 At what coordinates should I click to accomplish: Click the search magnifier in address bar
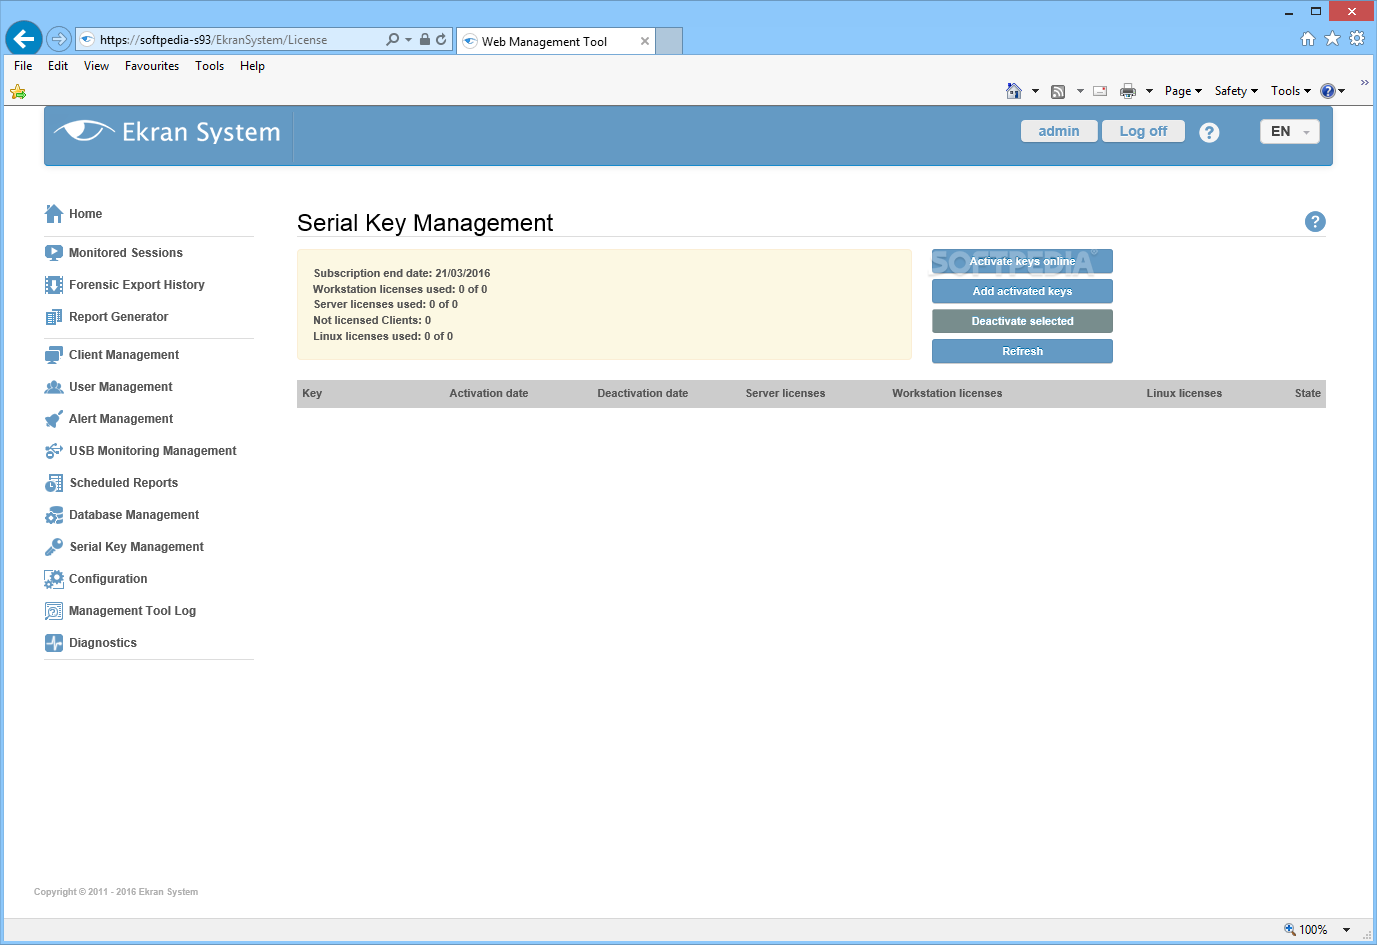(x=392, y=40)
